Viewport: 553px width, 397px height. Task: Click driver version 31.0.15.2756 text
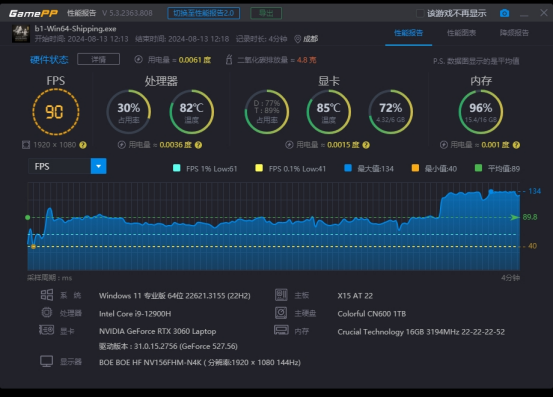coord(168,346)
